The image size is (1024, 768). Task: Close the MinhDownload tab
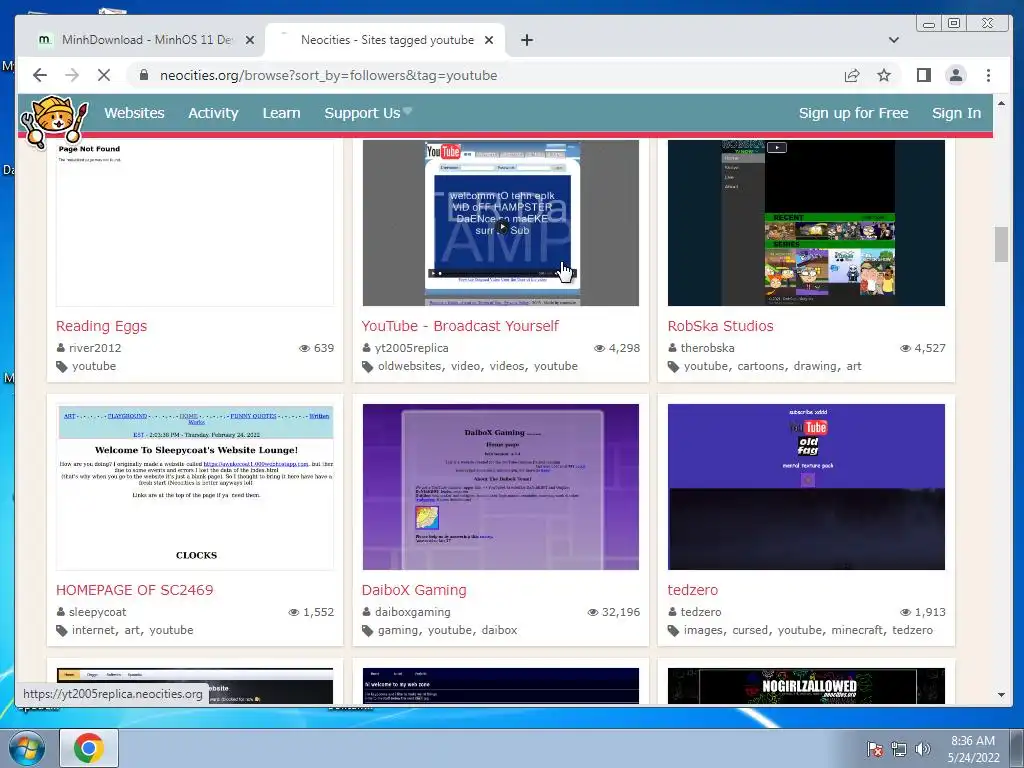249,40
